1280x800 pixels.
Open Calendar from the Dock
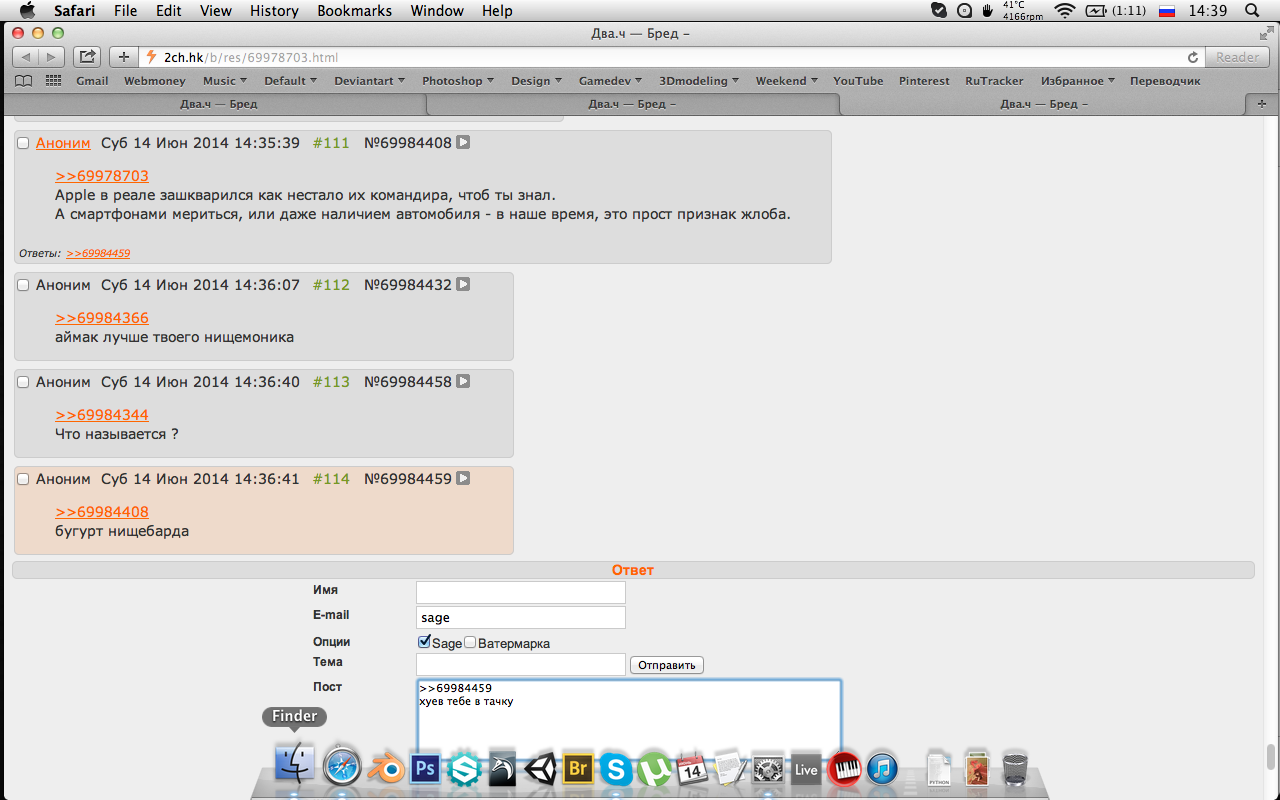tap(692, 768)
